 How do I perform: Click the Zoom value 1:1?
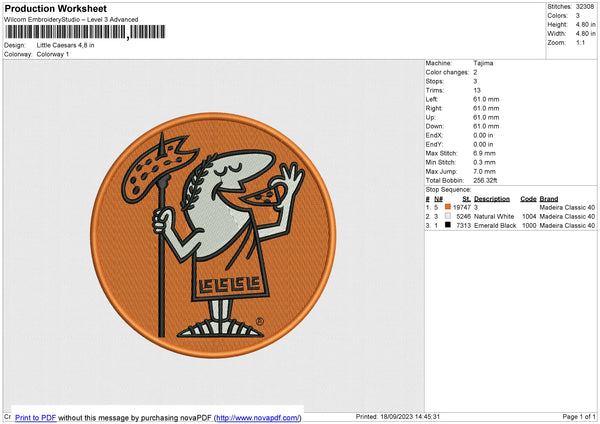[580, 42]
